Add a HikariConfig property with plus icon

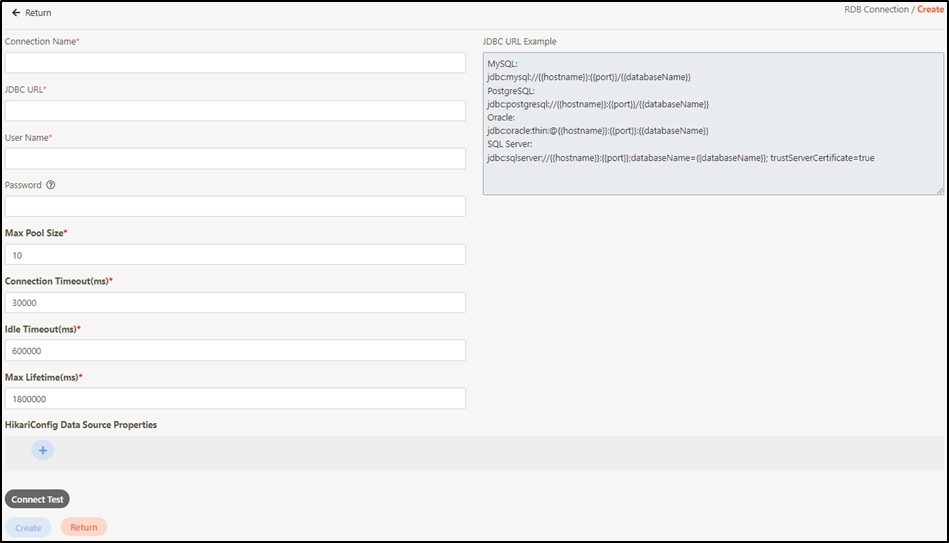coord(43,451)
